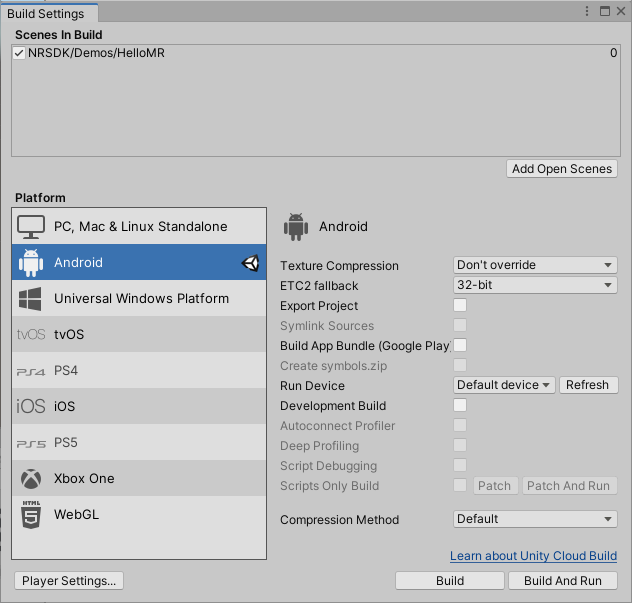Select the PS5 platform row
632x603 pixels.
click(139, 442)
